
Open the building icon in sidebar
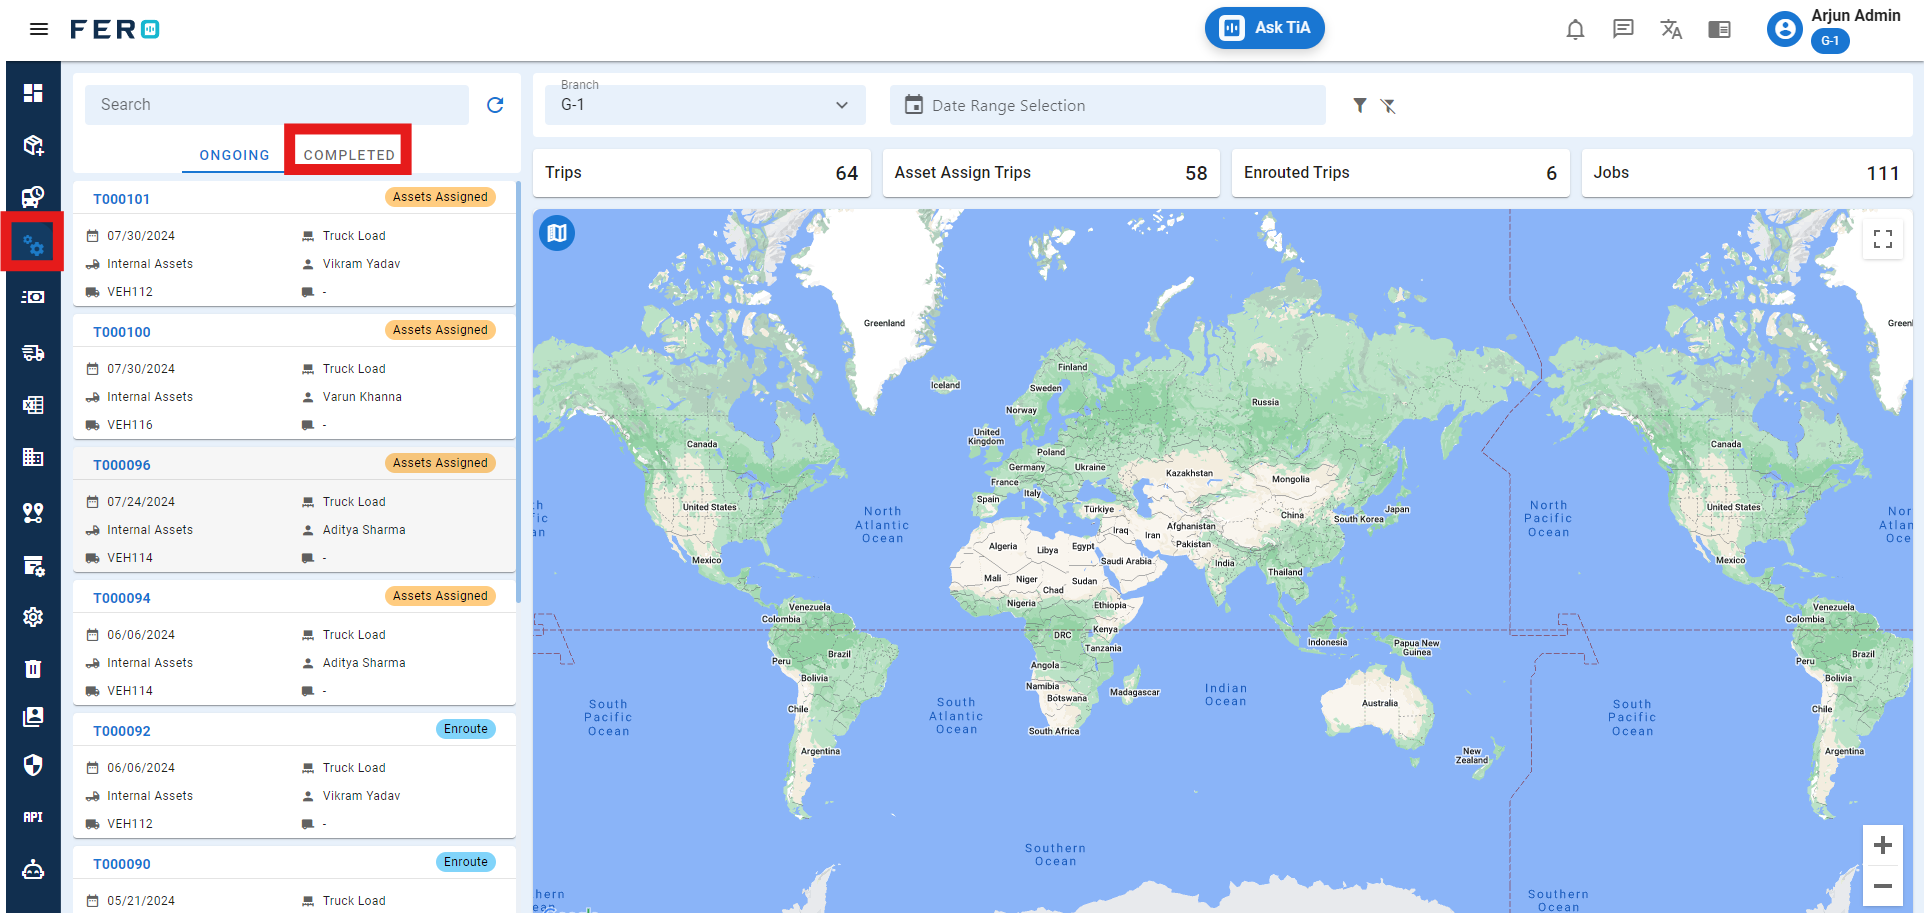(x=33, y=457)
